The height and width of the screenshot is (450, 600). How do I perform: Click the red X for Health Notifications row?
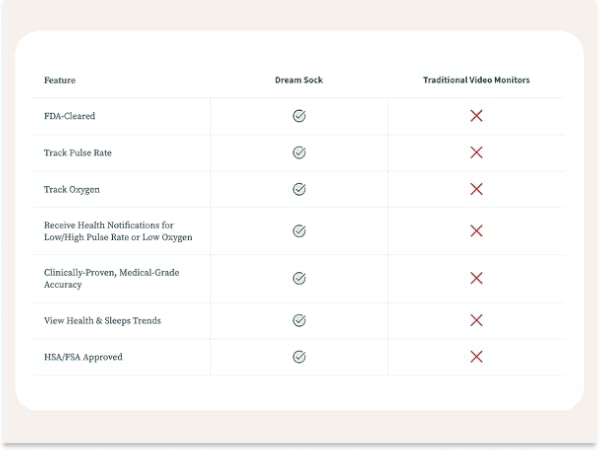tap(476, 231)
